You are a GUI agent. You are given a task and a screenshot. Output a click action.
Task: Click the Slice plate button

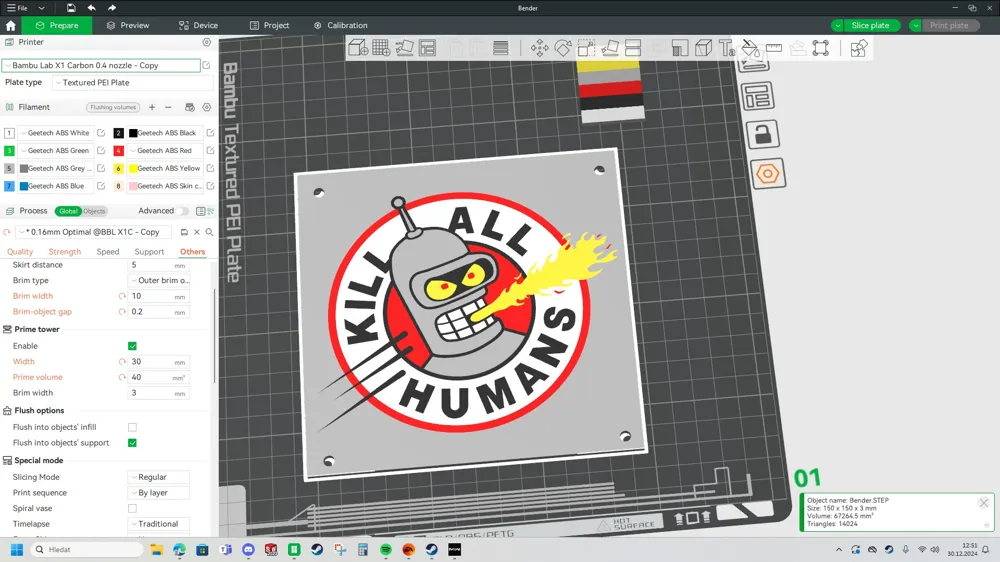click(871, 26)
